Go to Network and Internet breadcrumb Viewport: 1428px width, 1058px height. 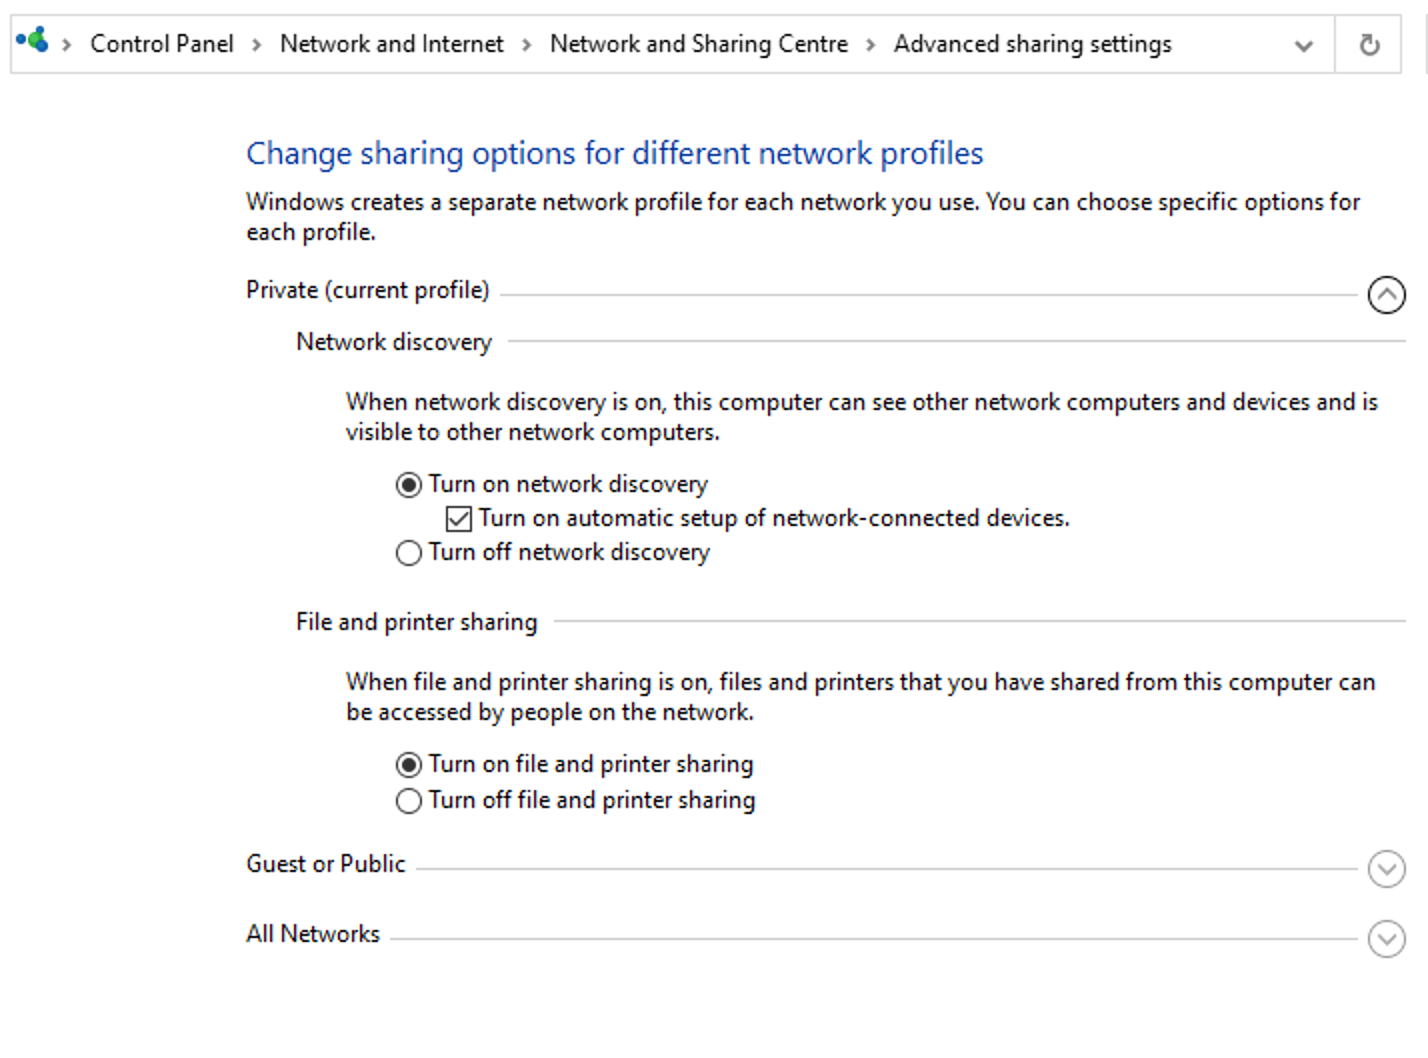click(x=391, y=44)
